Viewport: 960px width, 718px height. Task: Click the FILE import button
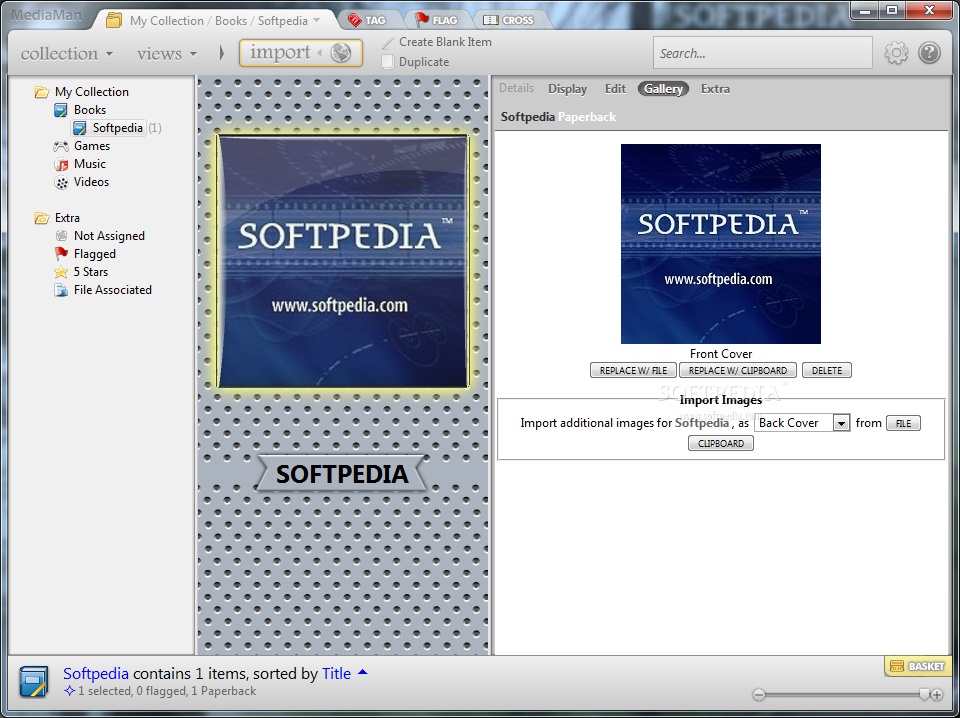903,424
